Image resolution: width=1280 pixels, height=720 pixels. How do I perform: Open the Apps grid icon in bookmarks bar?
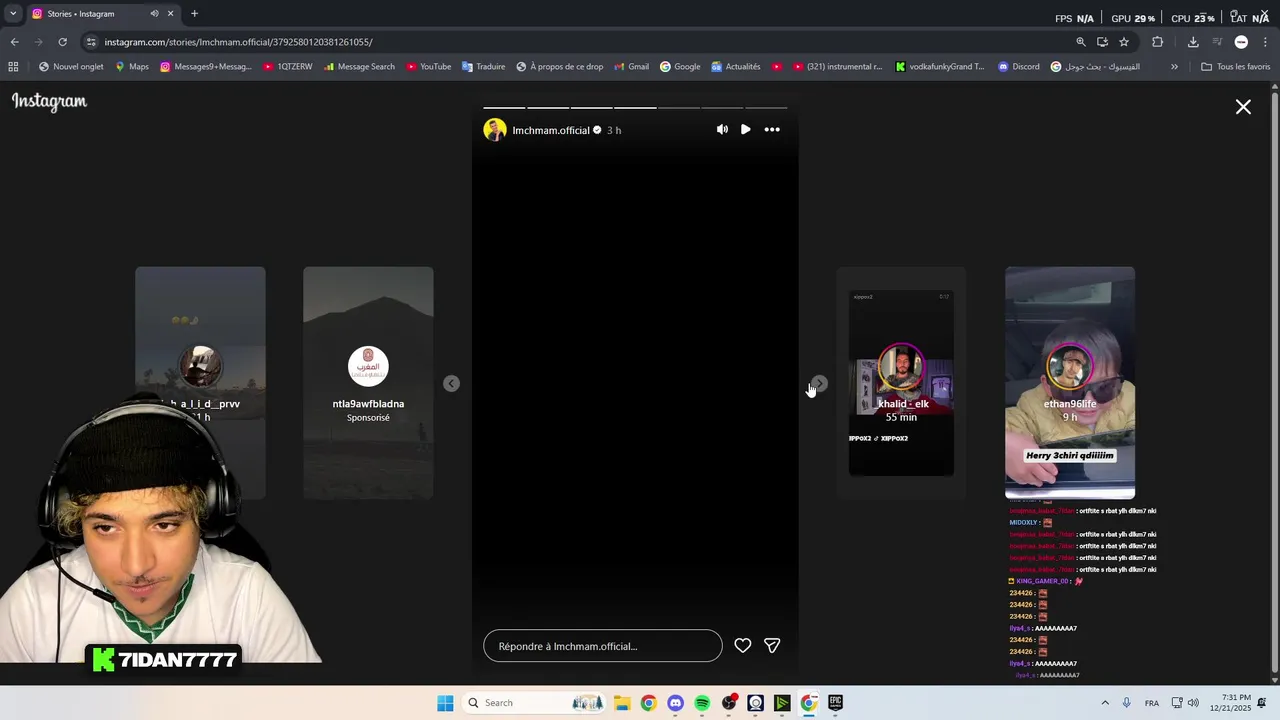[13, 67]
